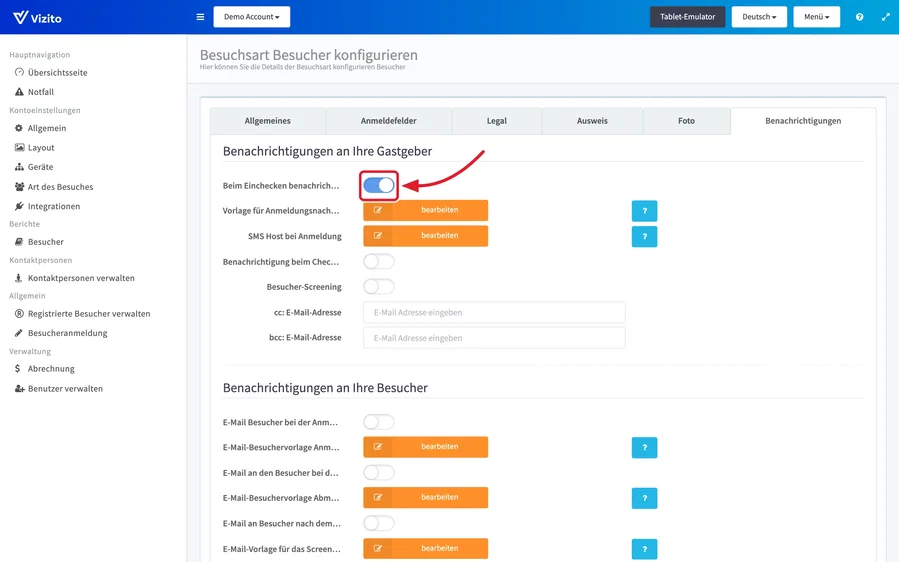Enable Benachrichtigung beim Checkout toggle
The image size is (899, 562).
(x=379, y=262)
